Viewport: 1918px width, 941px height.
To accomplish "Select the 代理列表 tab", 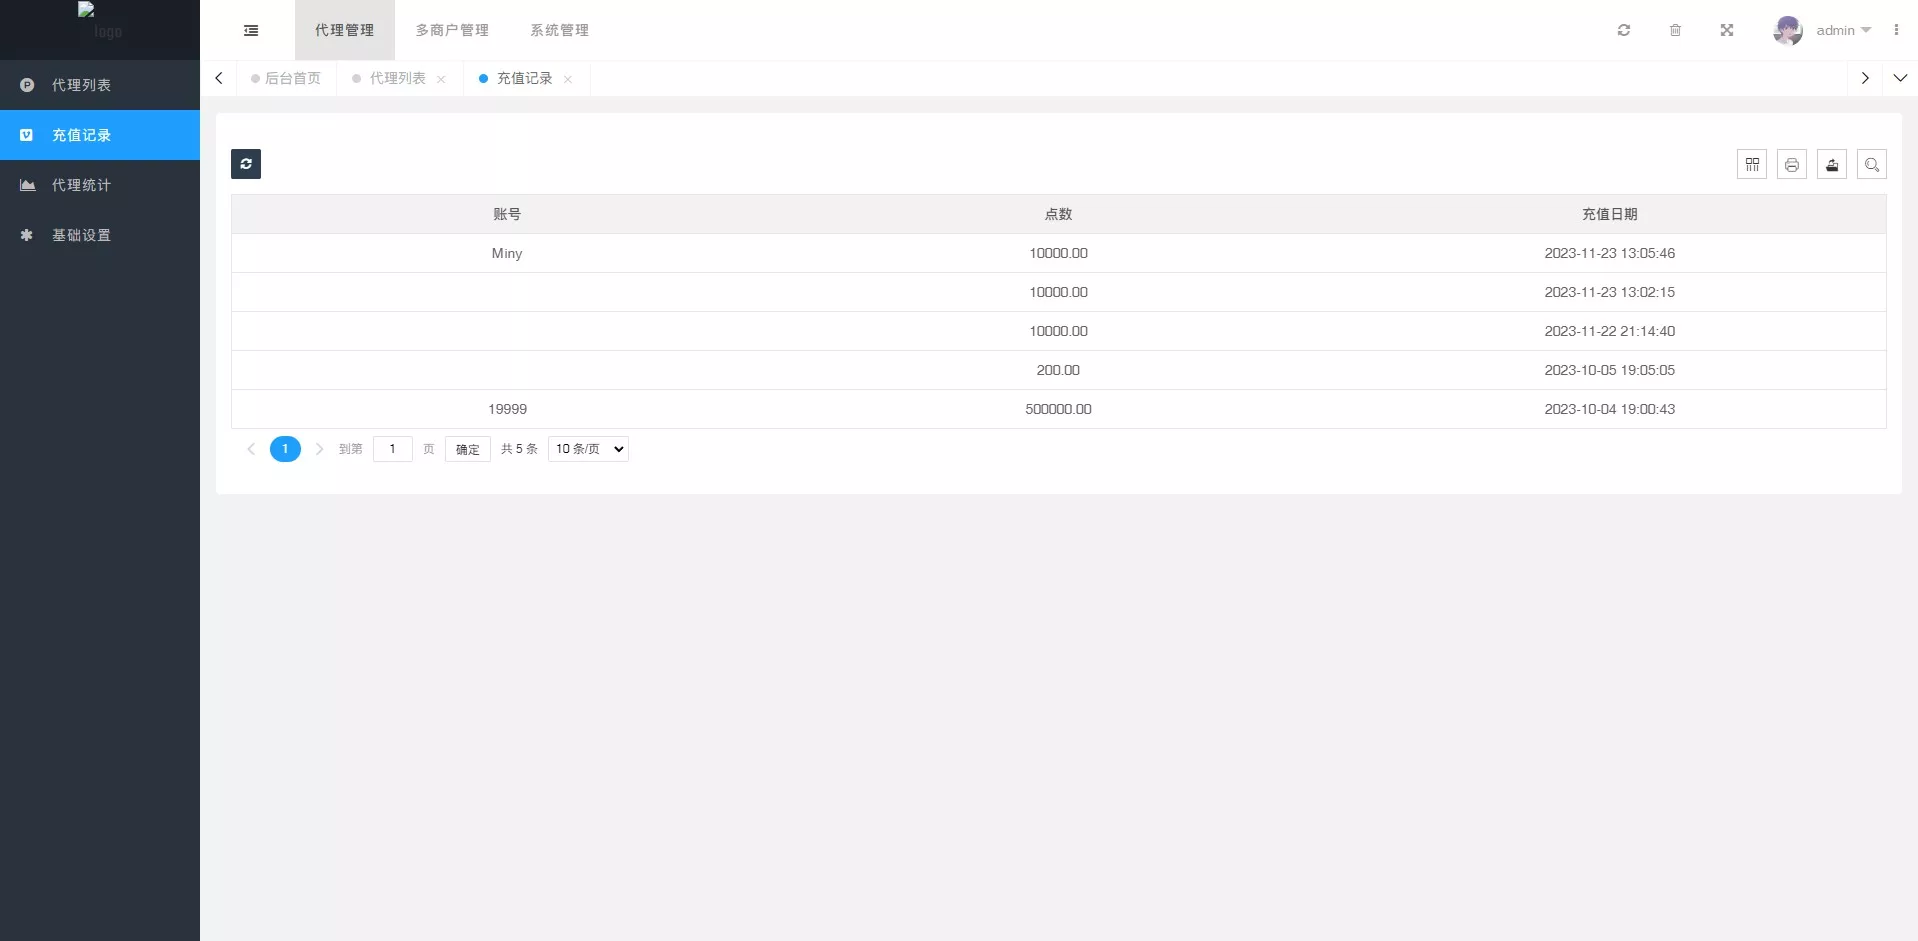I will point(397,78).
